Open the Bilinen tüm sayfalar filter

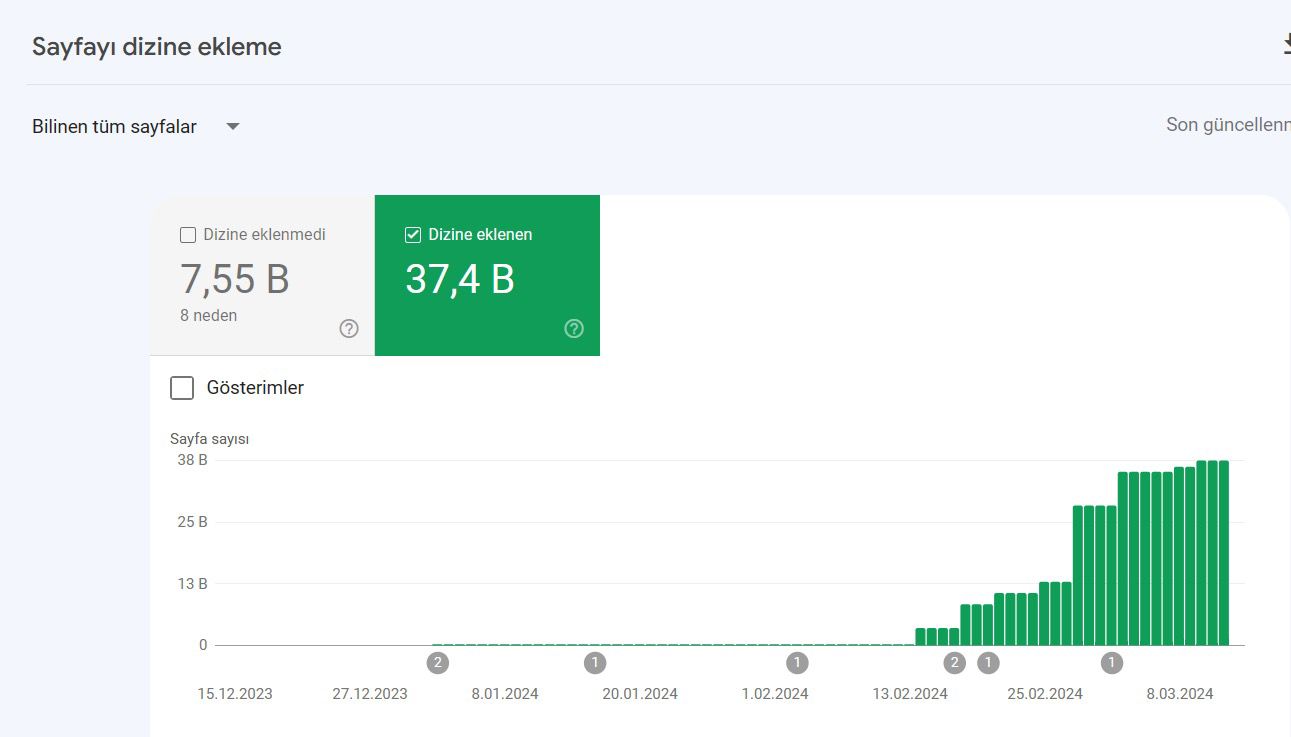point(136,127)
